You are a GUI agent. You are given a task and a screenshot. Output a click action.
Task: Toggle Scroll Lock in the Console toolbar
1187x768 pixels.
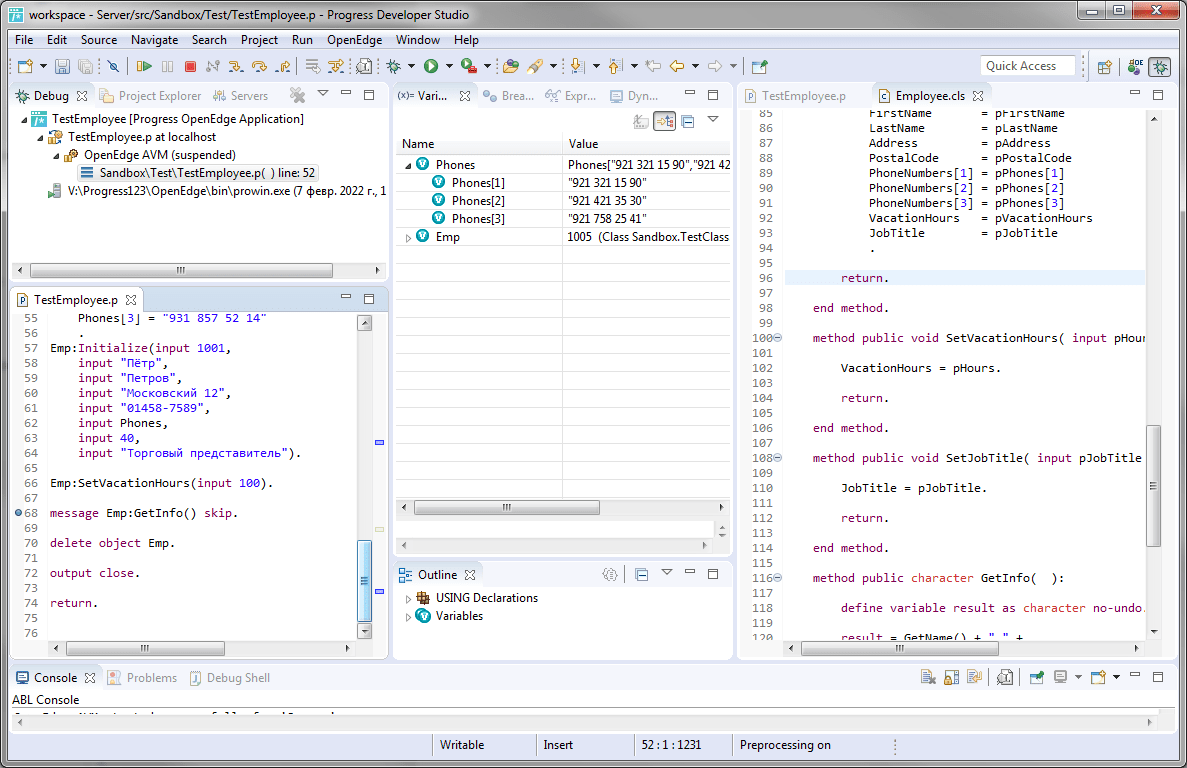point(952,677)
